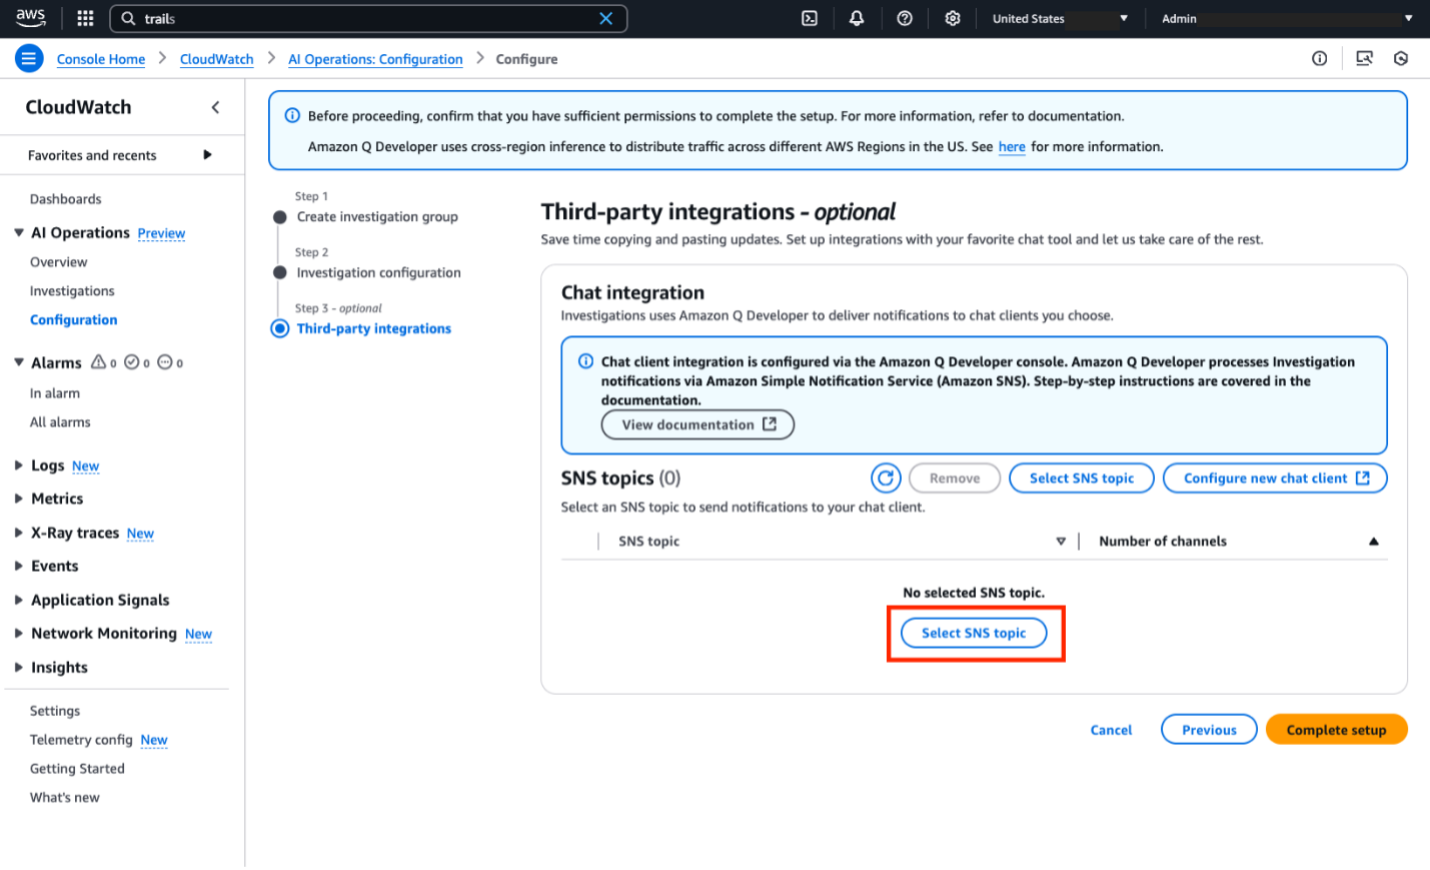Go back to Step 1 Create investigation group
Image resolution: width=1430 pixels, height=870 pixels.
(x=377, y=217)
